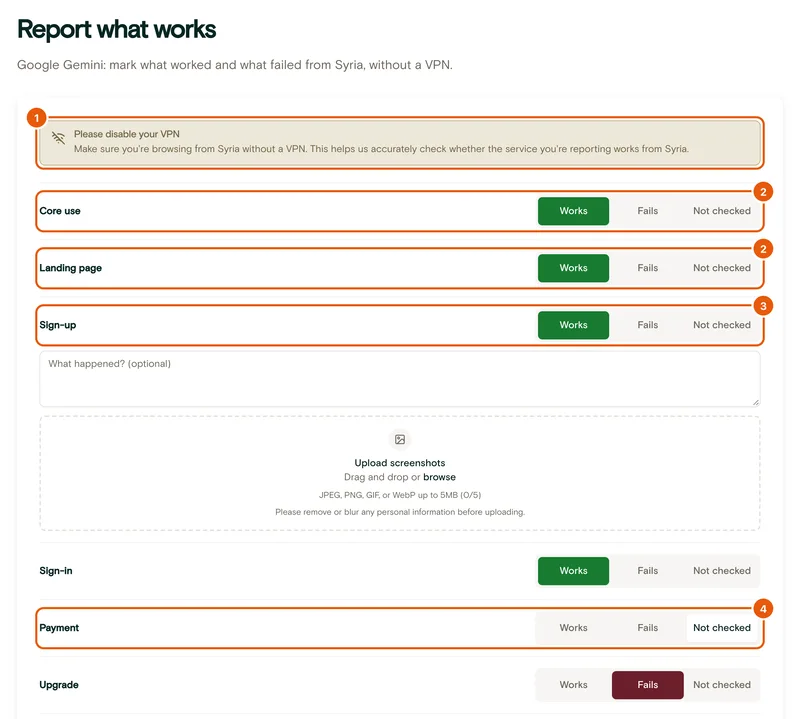Focus the What happened optional textarea
This screenshot has height=719, width=800.
coord(399,379)
